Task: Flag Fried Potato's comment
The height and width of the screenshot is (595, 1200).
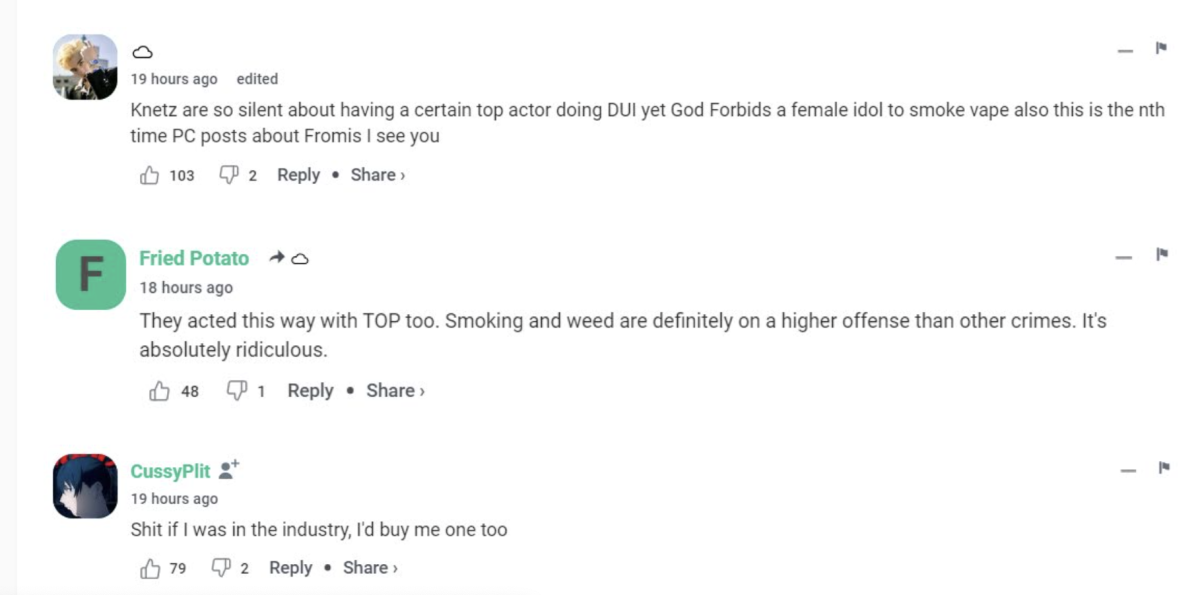Action: pos(1161,255)
